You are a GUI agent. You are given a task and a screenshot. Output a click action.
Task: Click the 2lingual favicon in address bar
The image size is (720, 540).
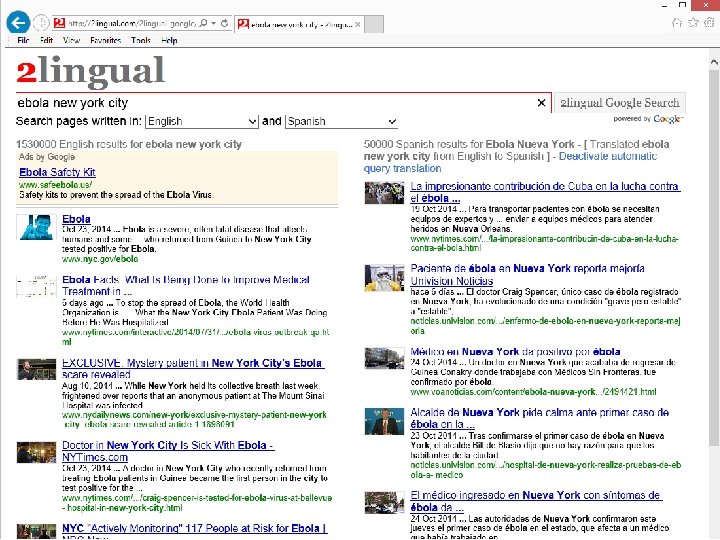pyautogui.click(x=59, y=23)
